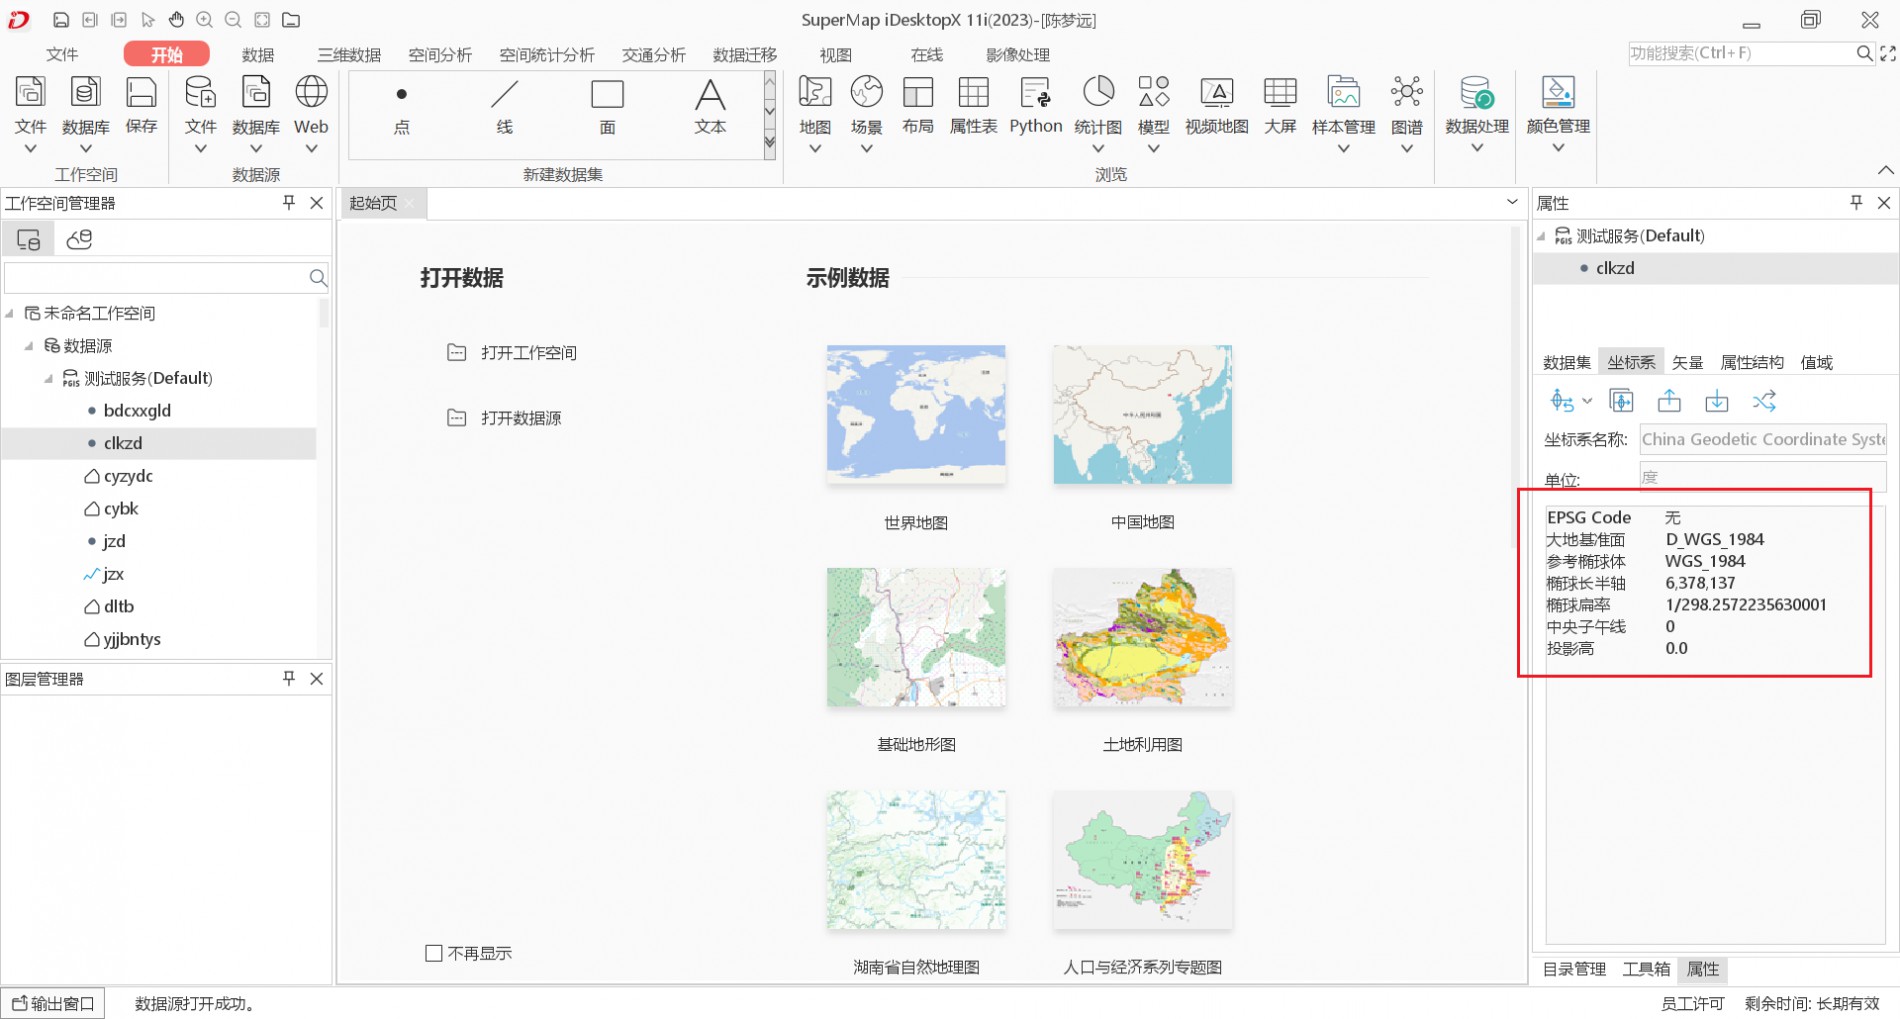Viewport: 1900px width, 1019px height.
Task: Open the Model tool
Action: (1153, 105)
